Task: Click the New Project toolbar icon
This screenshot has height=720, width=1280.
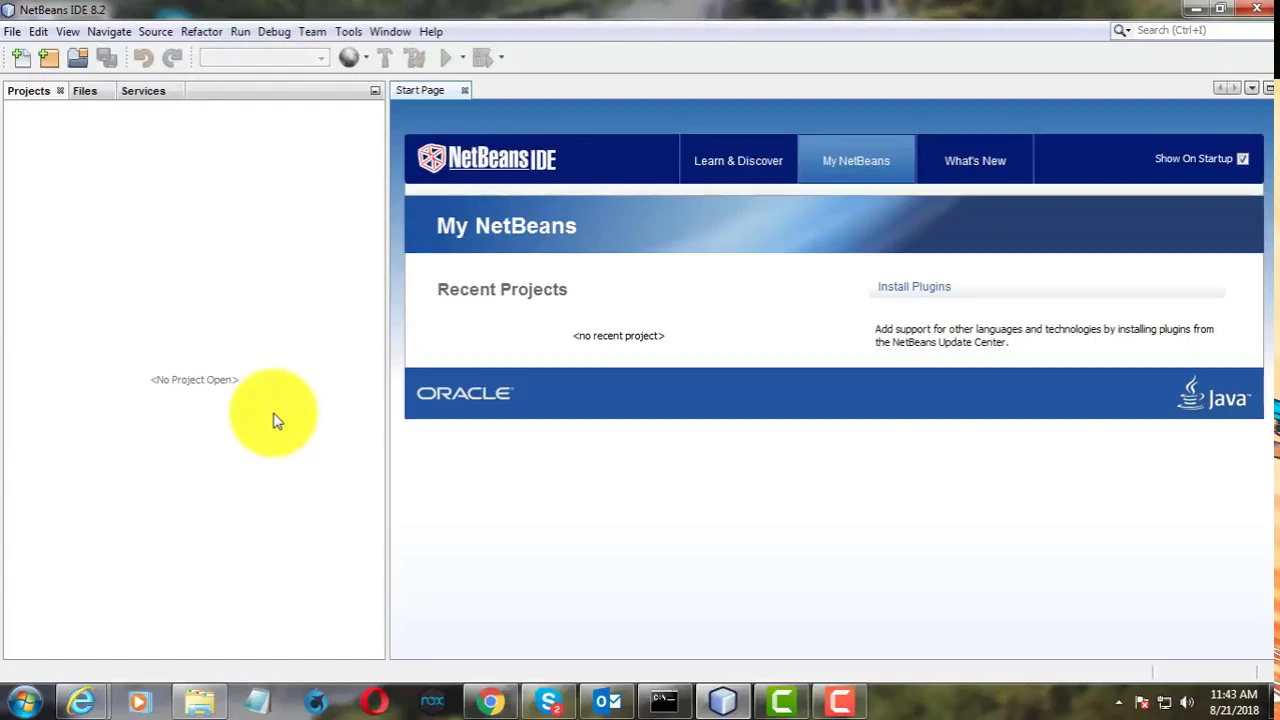Action: [x=49, y=58]
